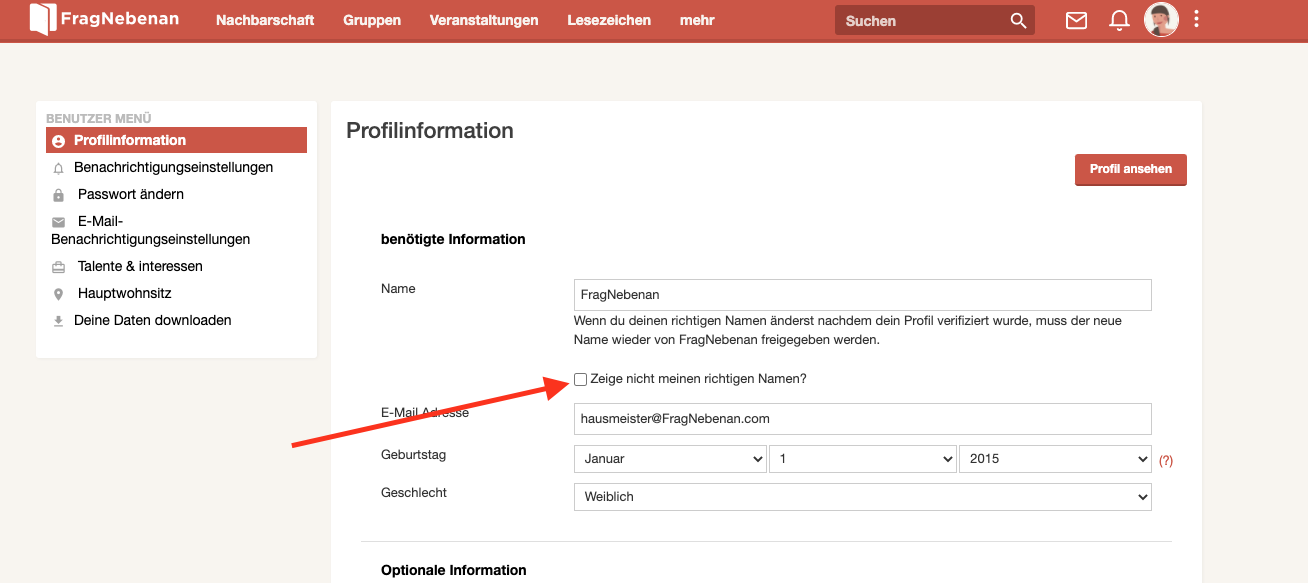
Task: Click the download icon for Deine Daten
Action: (x=58, y=321)
